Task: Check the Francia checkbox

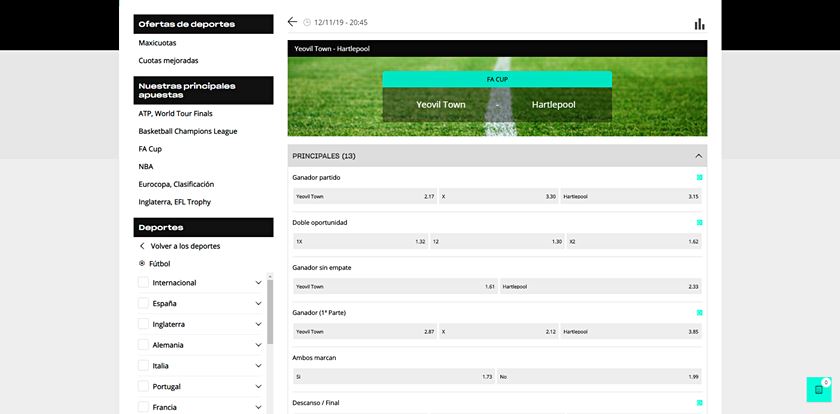Action: click(x=143, y=407)
